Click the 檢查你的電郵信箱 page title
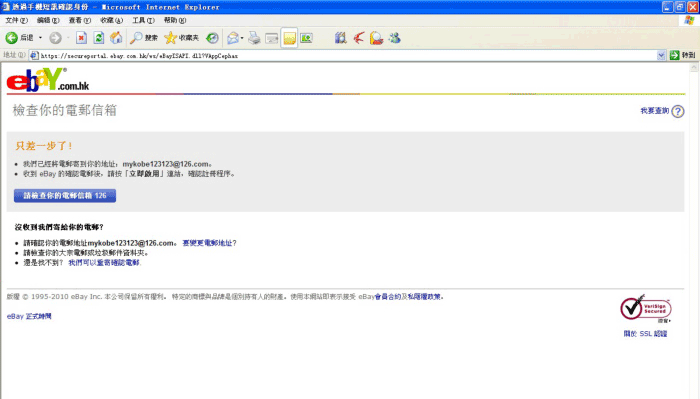Viewport: 700px width, 399px height. click(65, 110)
